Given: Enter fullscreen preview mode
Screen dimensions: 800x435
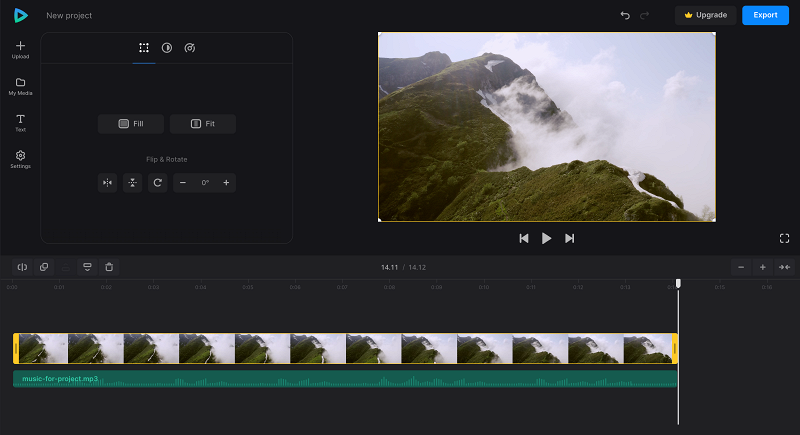Looking at the screenshot, I should click(785, 238).
